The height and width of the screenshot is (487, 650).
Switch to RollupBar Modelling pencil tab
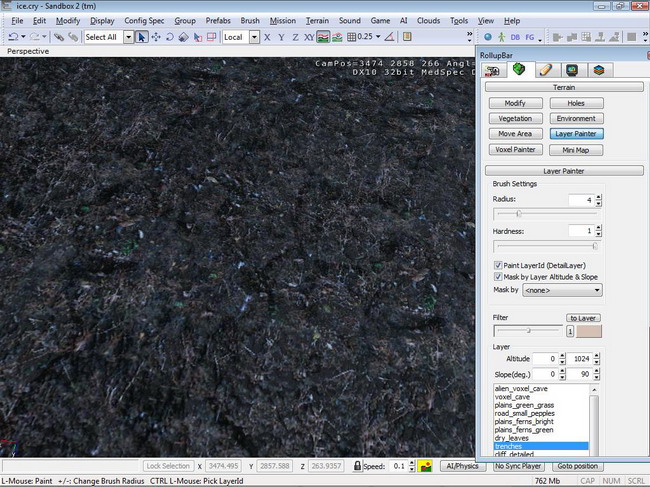[x=546, y=70]
